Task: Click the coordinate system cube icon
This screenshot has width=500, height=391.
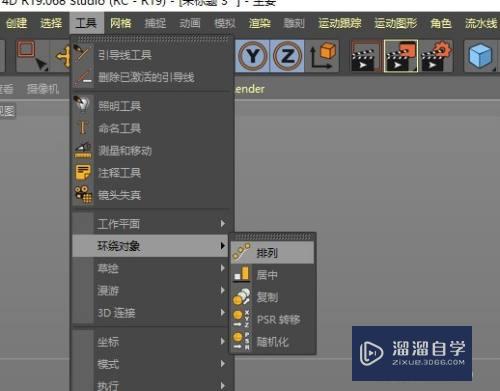Action: click(x=322, y=56)
